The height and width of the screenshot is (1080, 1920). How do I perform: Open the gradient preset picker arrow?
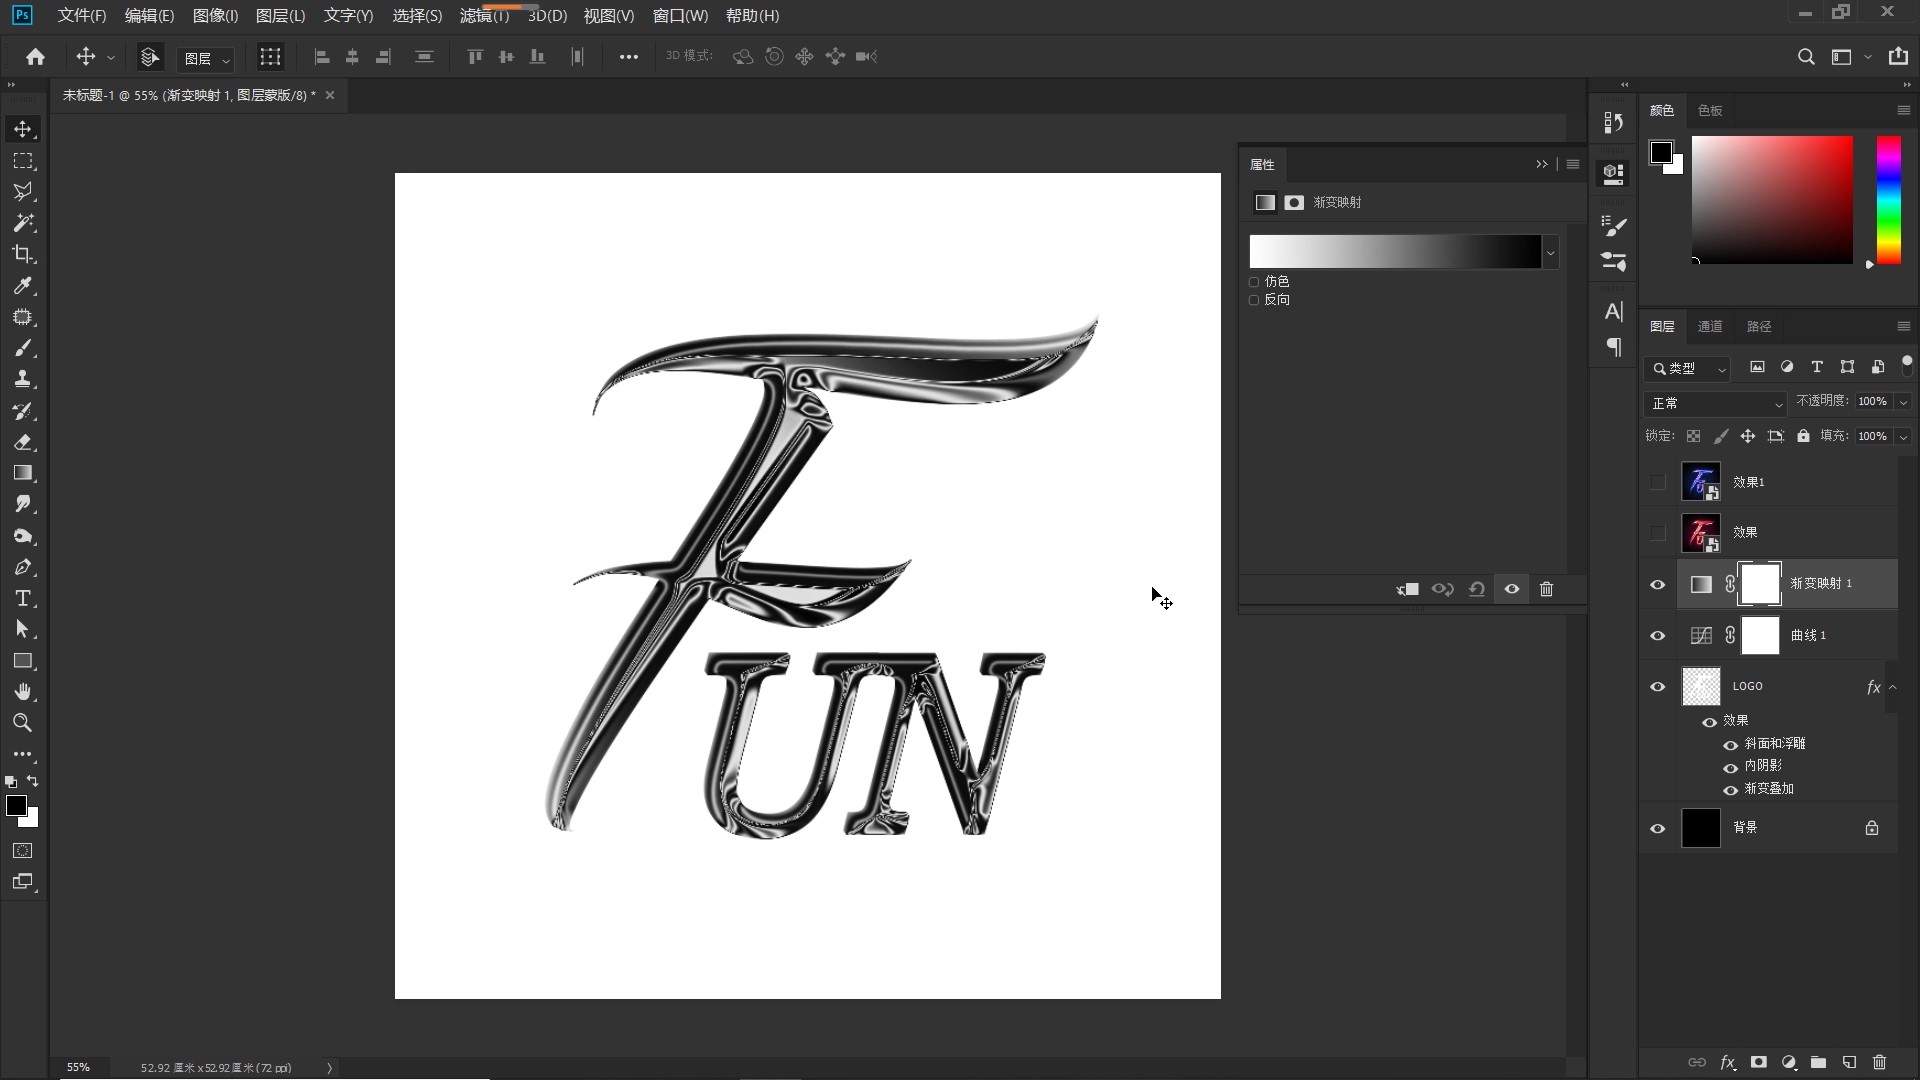click(x=1550, y=252)
